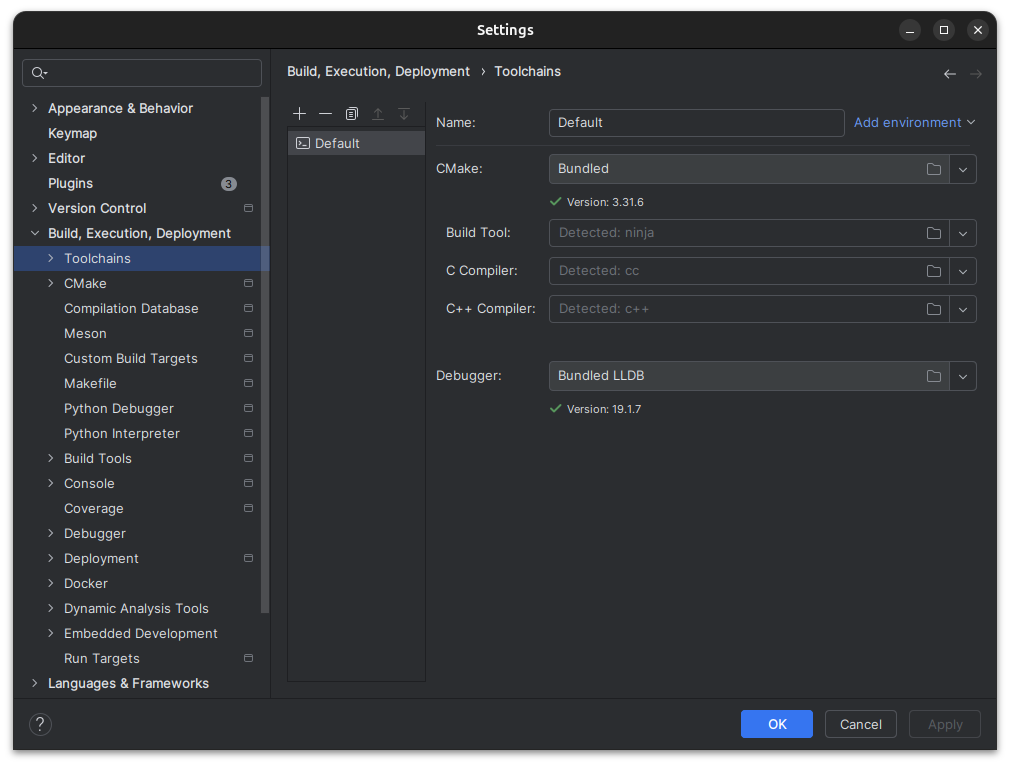Select Custom Build Targets page
1010x766 pixels.
coord(131,358)
